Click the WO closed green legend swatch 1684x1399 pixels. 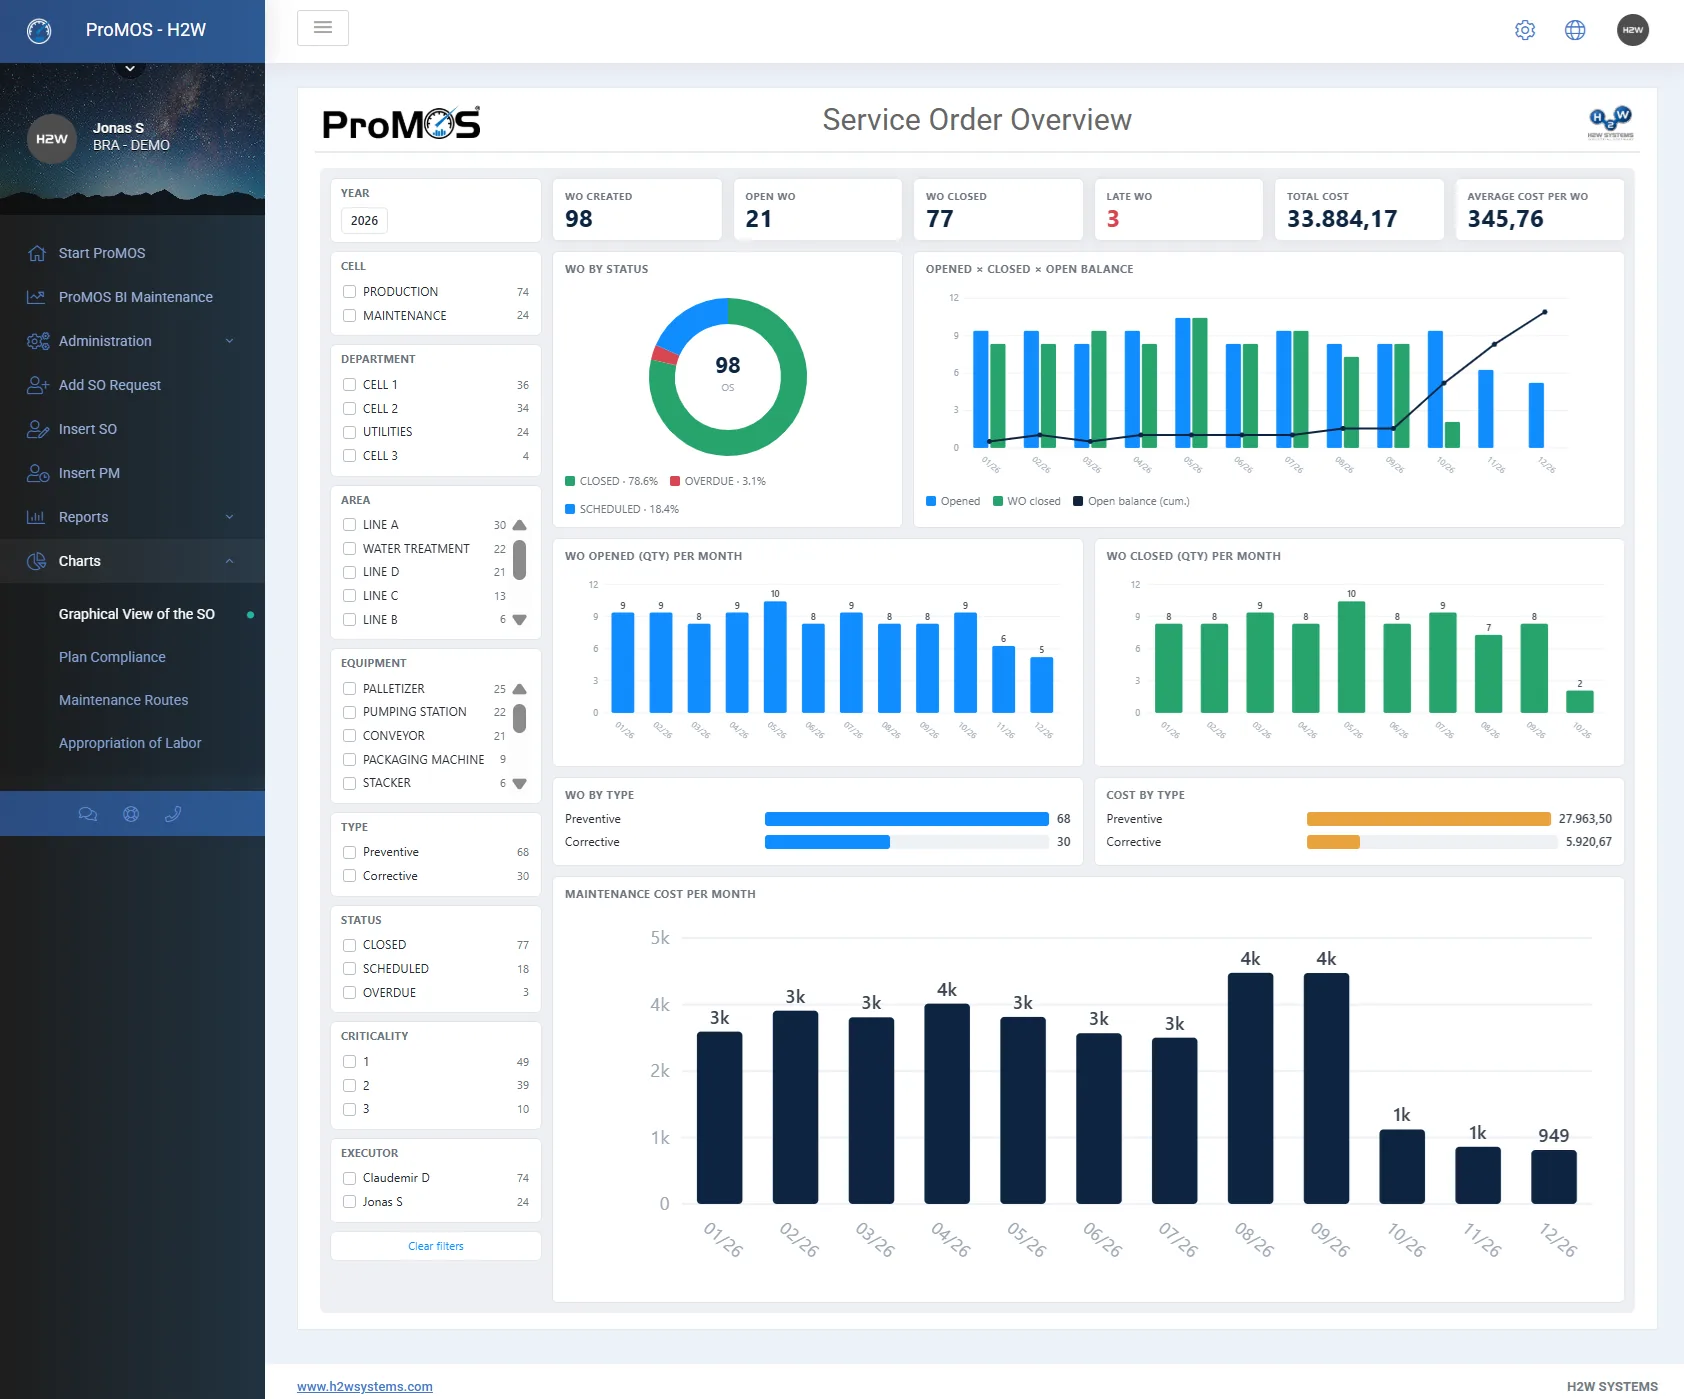(x=998, y=501)
